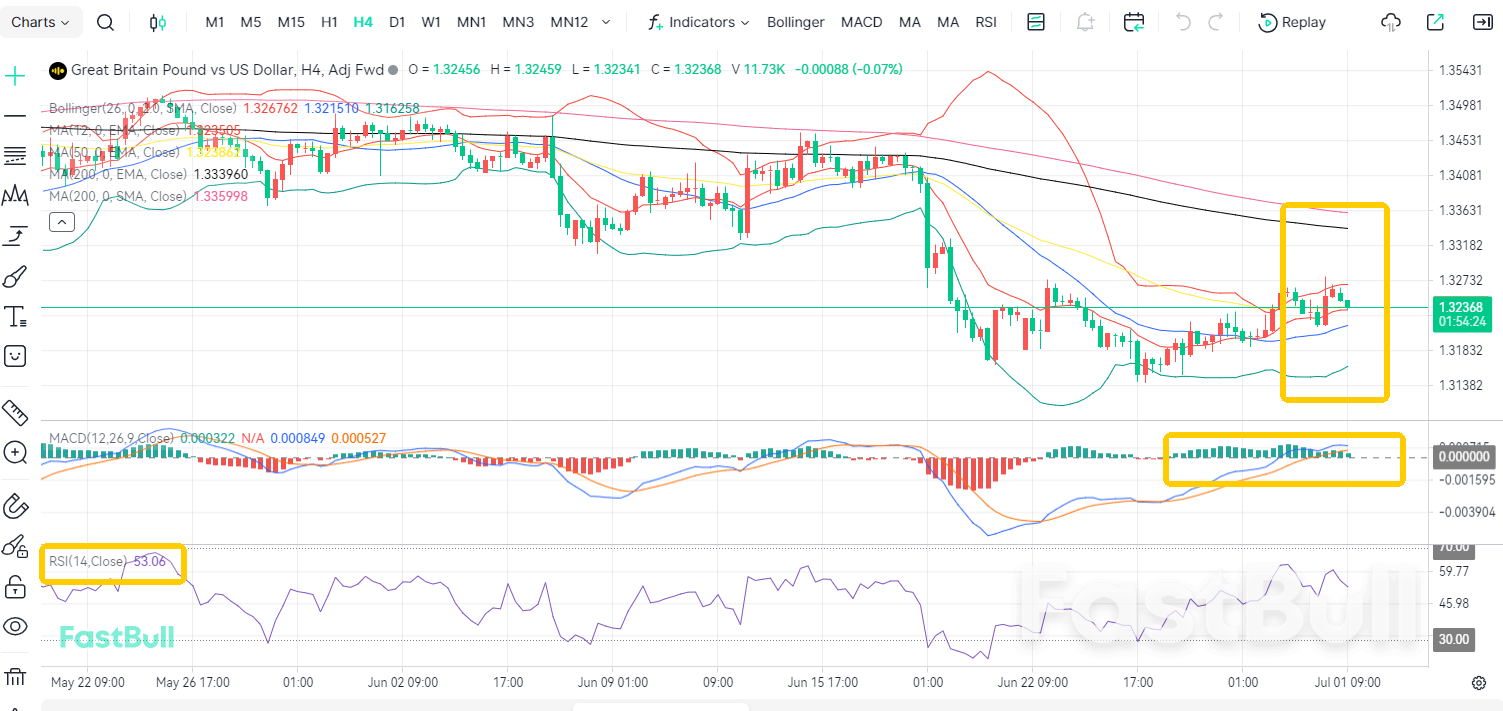Open chart template layout icon

click(x=1036, y=22)
